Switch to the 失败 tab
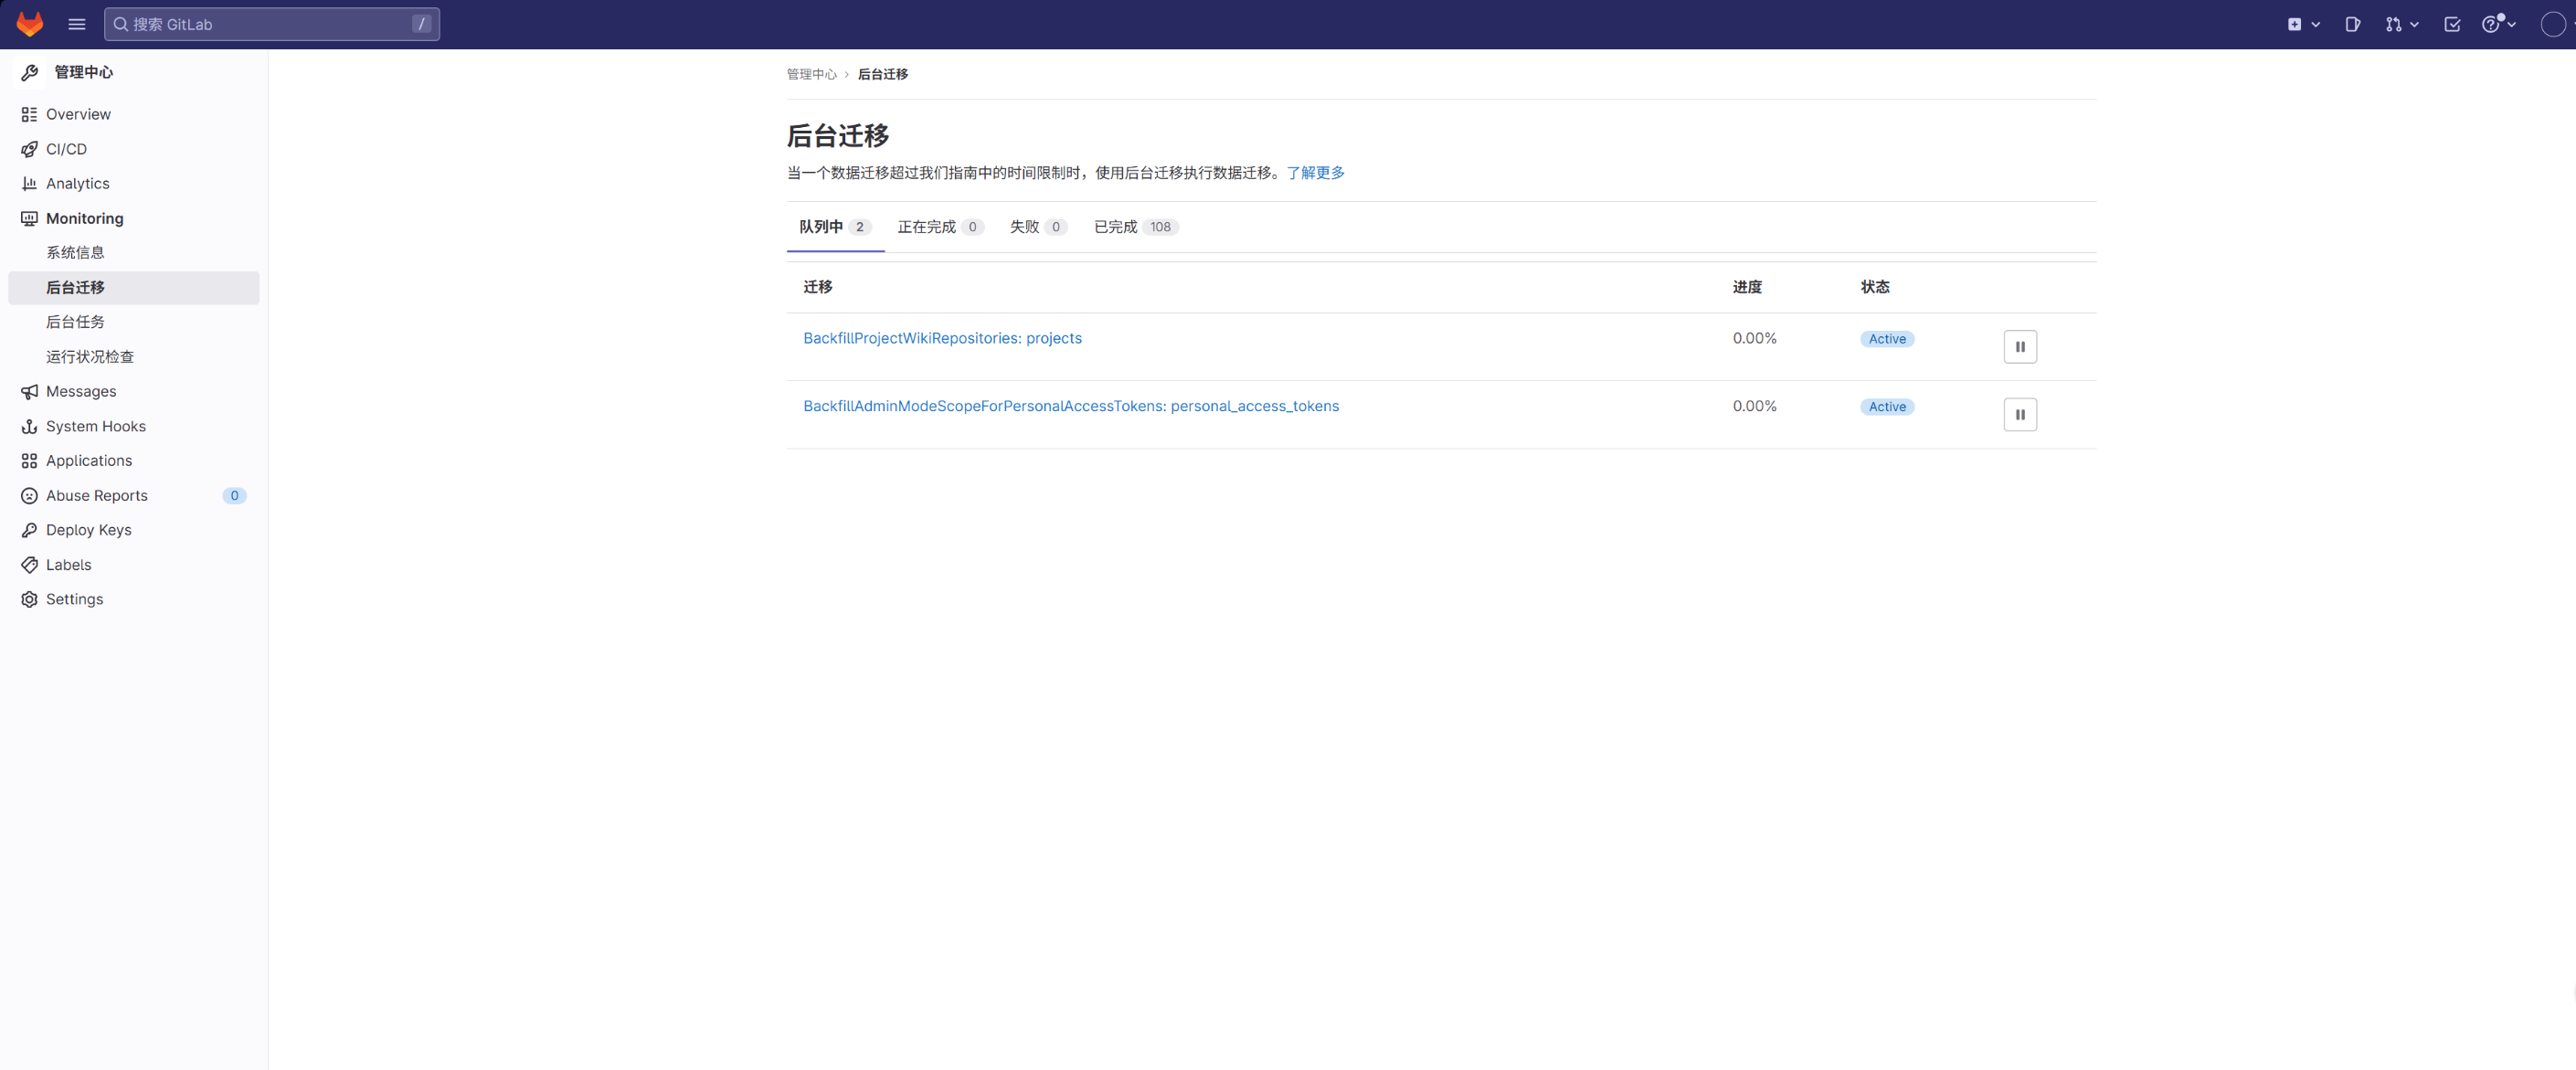This screenshot has height=1070, width=2576. click(x=1037, y=227)
